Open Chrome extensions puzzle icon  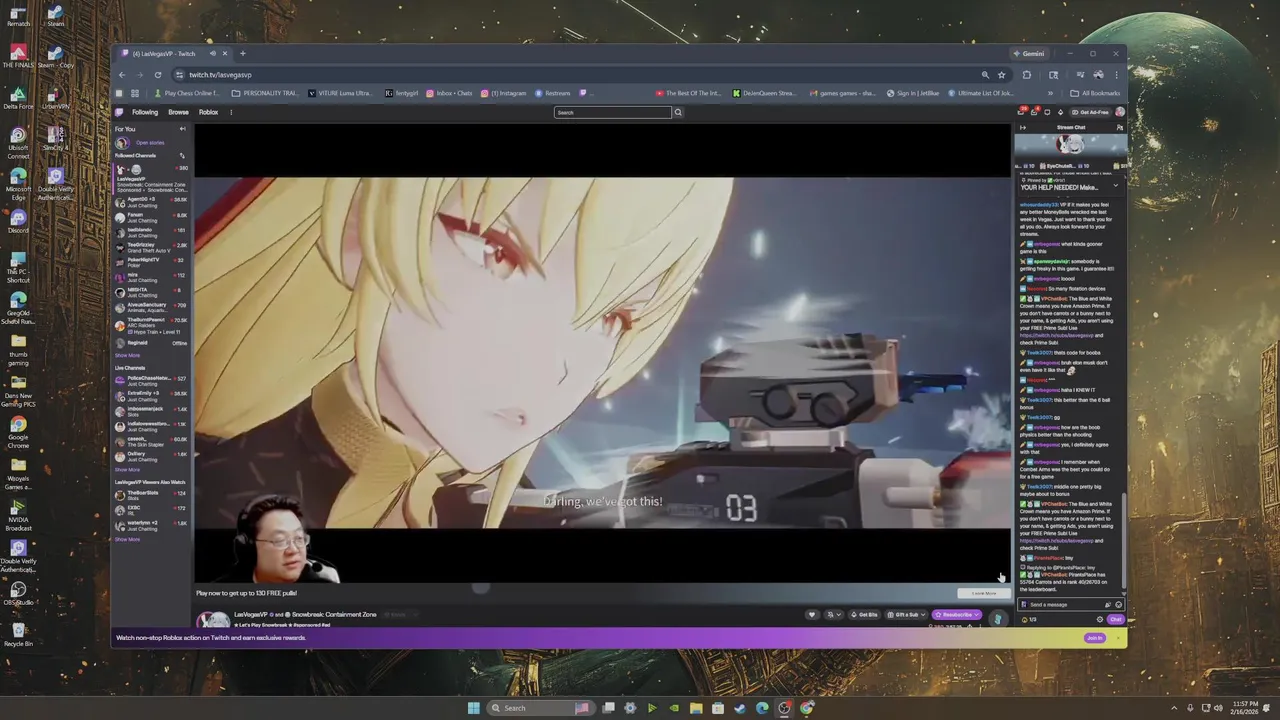click(1026, 75)
